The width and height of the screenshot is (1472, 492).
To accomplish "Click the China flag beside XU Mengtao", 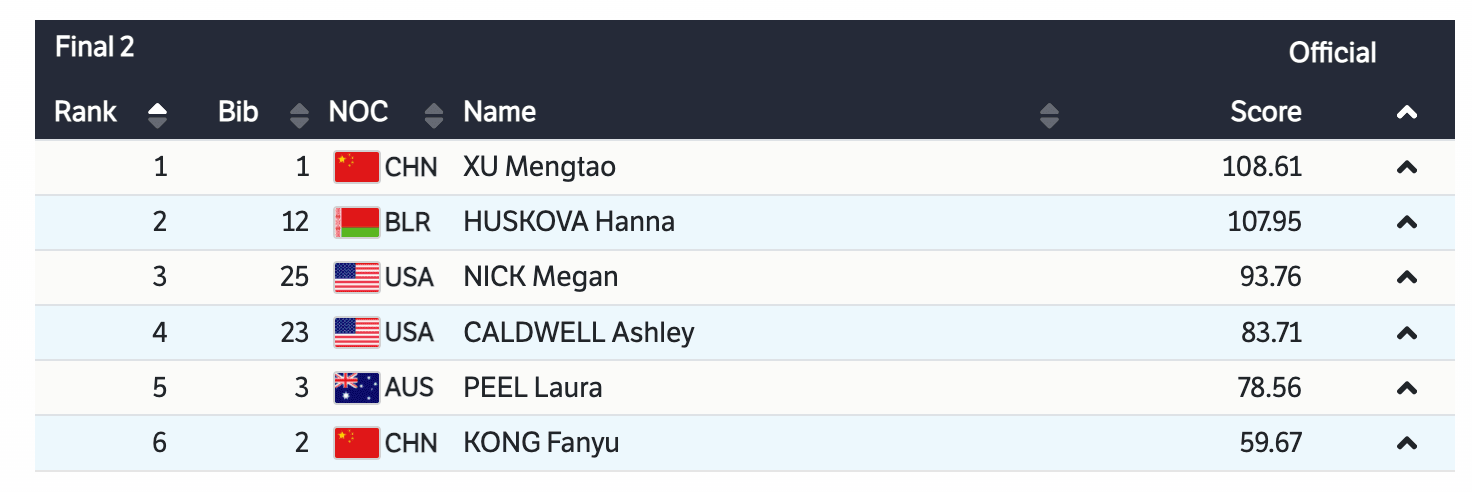I will click(356, 167).
